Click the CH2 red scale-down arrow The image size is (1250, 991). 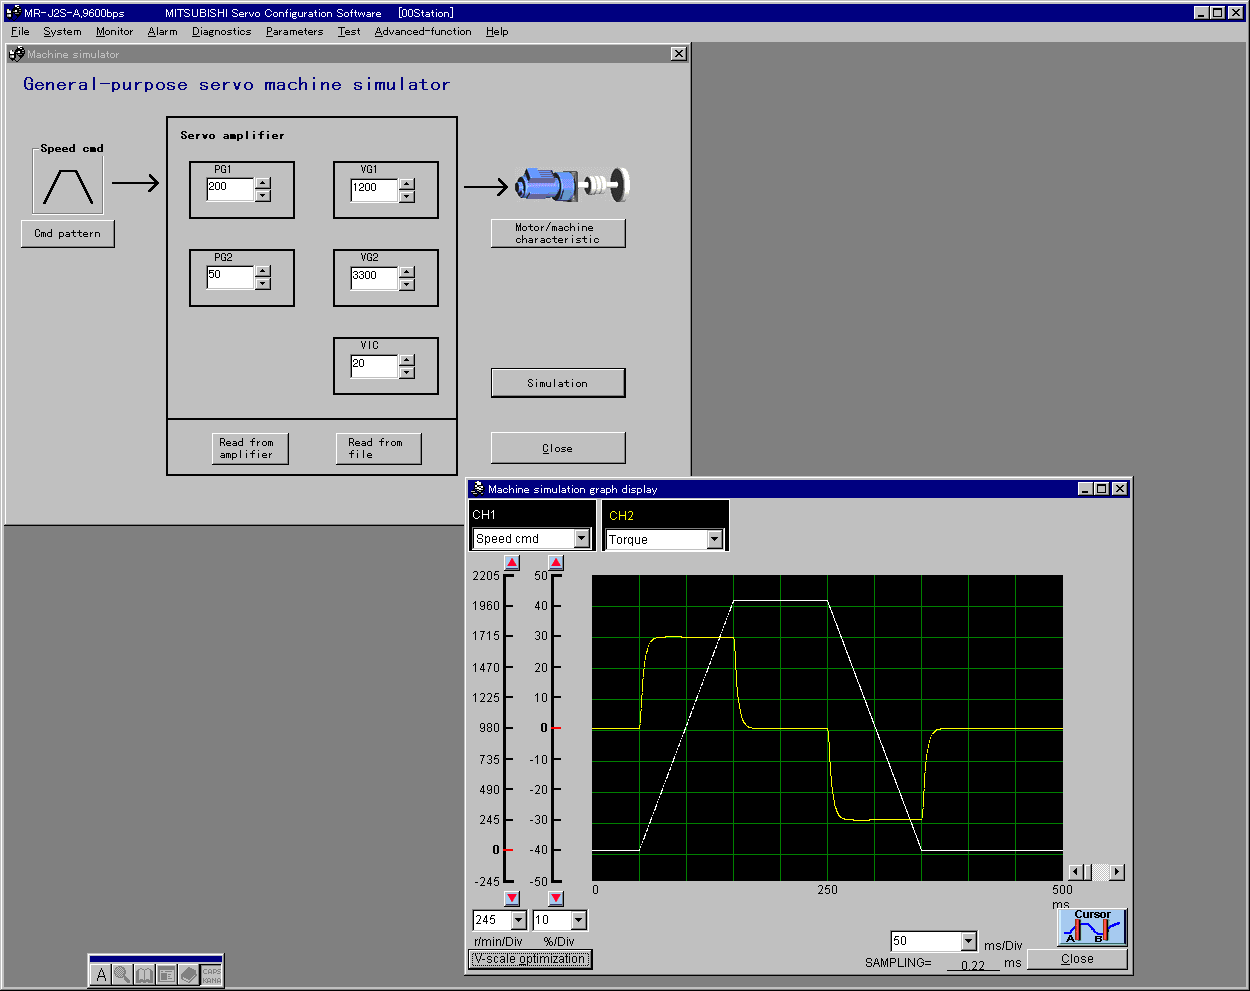(556, 898)
